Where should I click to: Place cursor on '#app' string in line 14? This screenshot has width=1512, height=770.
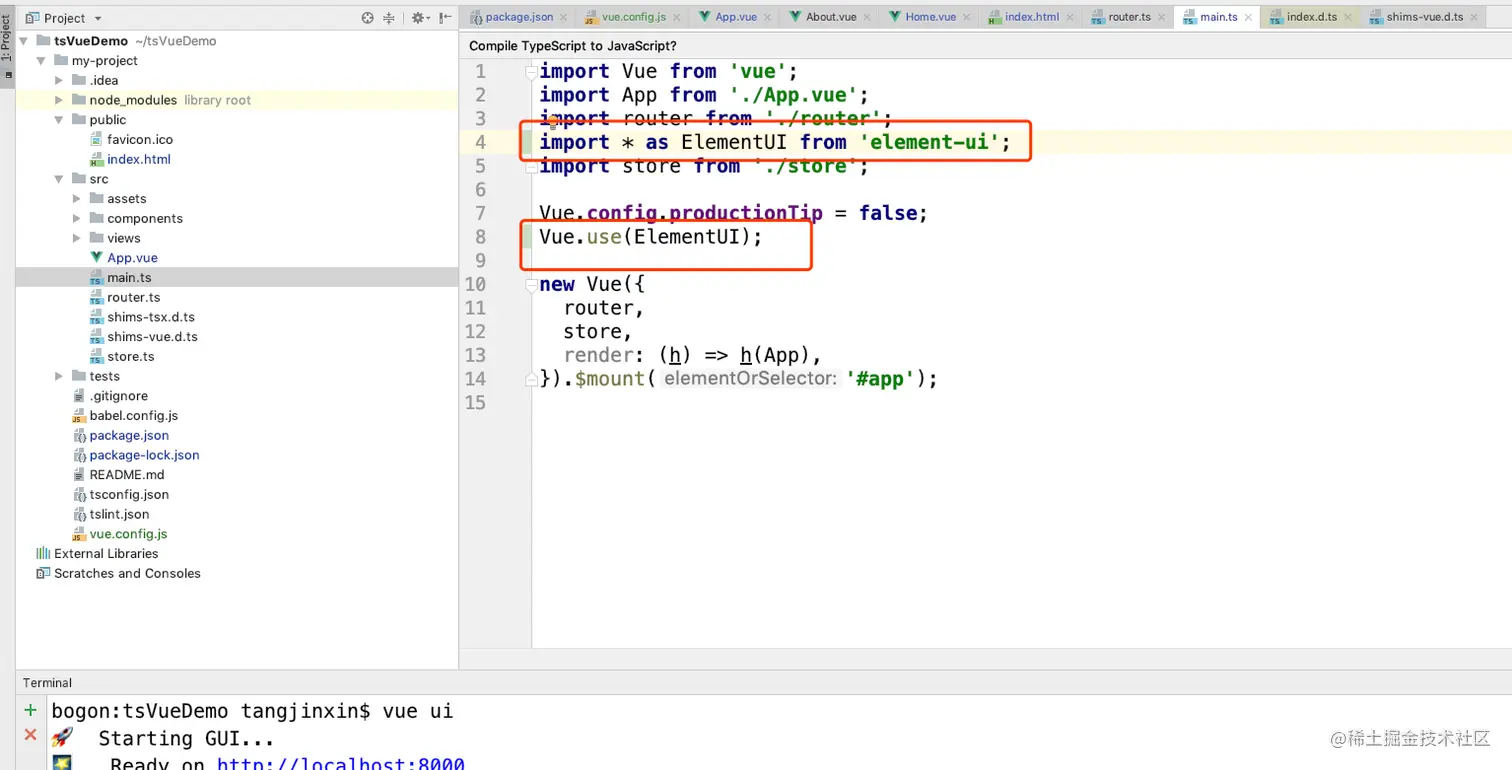coord(880,379)
